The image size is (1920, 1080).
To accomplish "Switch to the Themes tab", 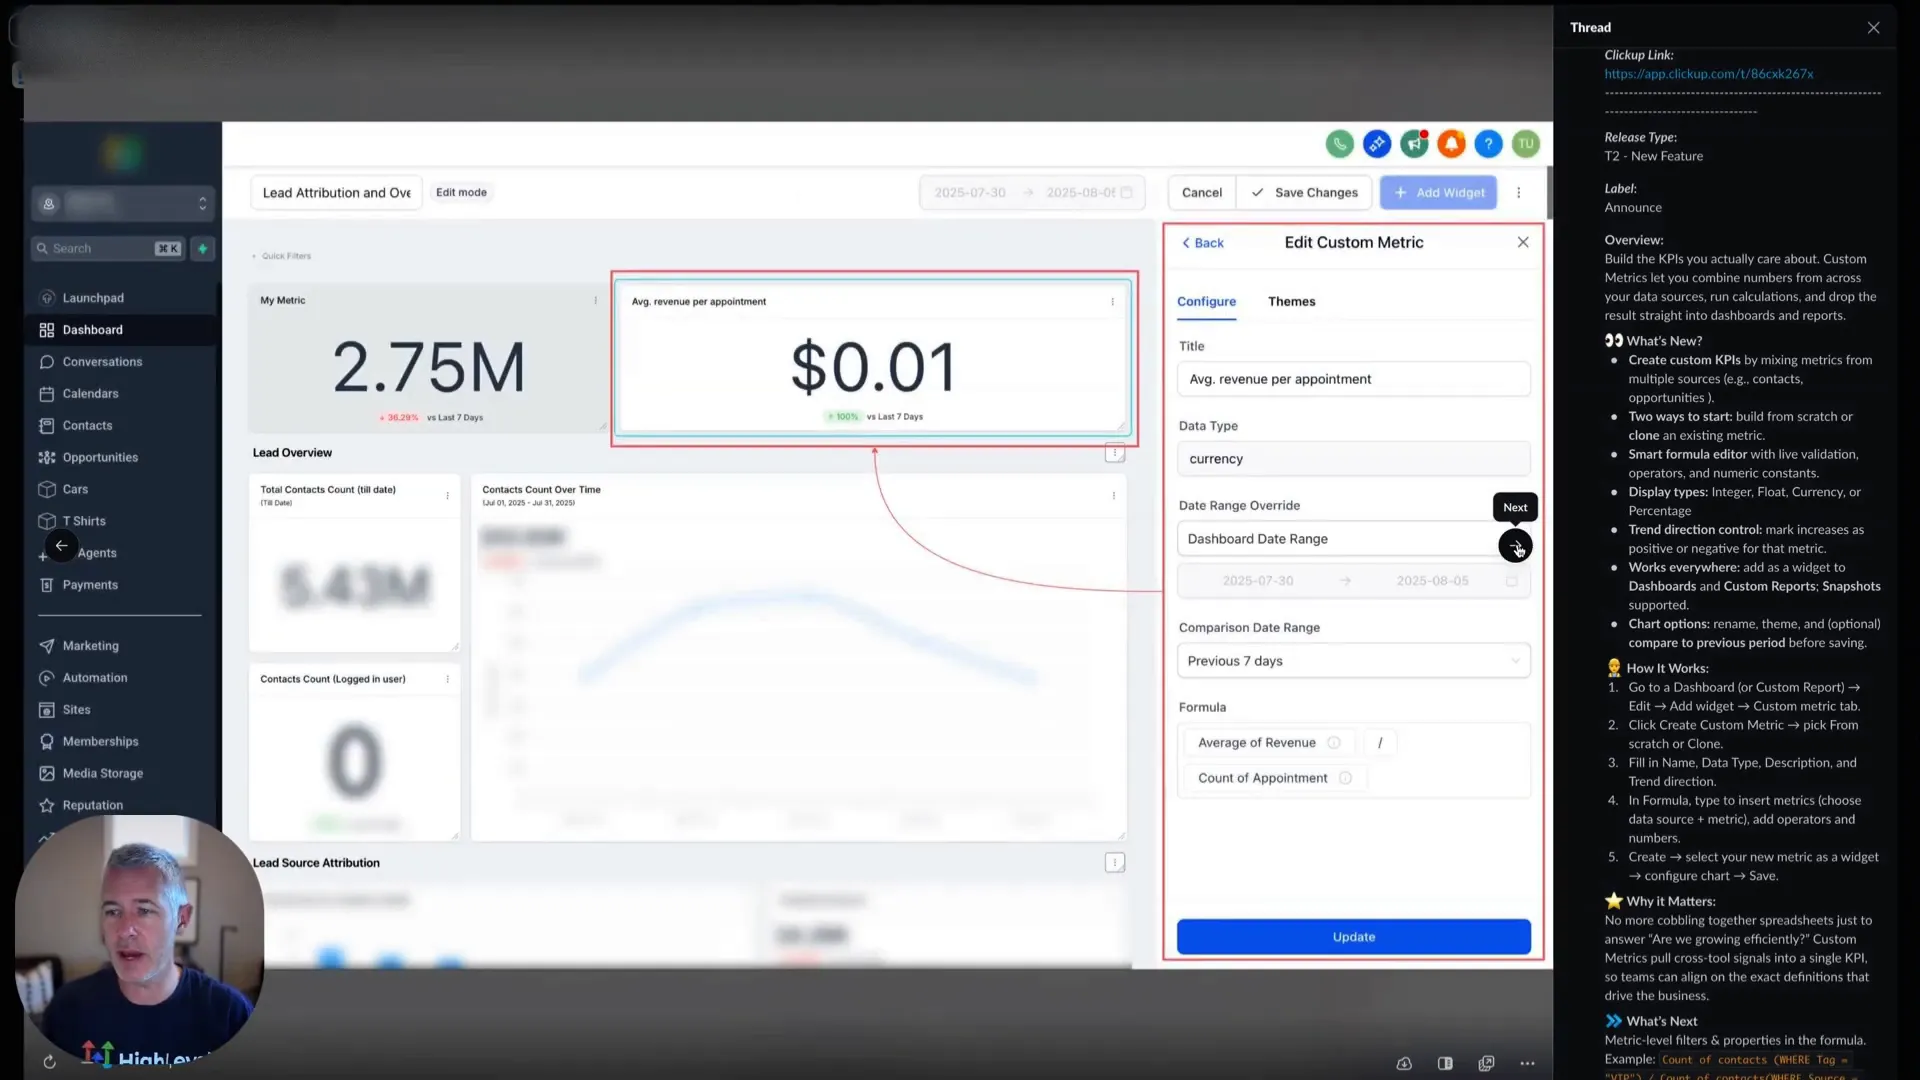I will pyautogui.click(x=1291, y=301).
